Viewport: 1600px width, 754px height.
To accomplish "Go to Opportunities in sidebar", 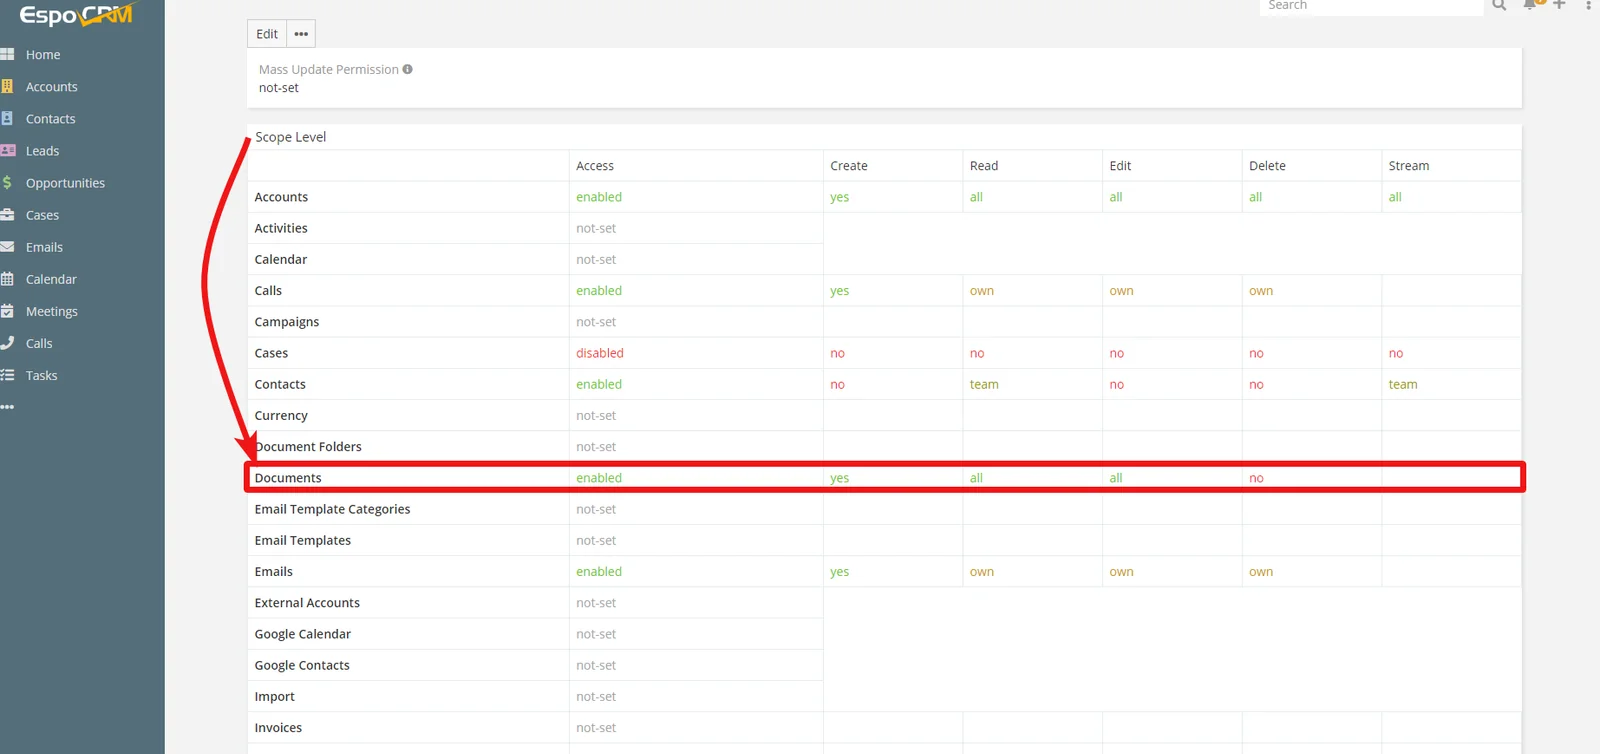I will point(65,183).
